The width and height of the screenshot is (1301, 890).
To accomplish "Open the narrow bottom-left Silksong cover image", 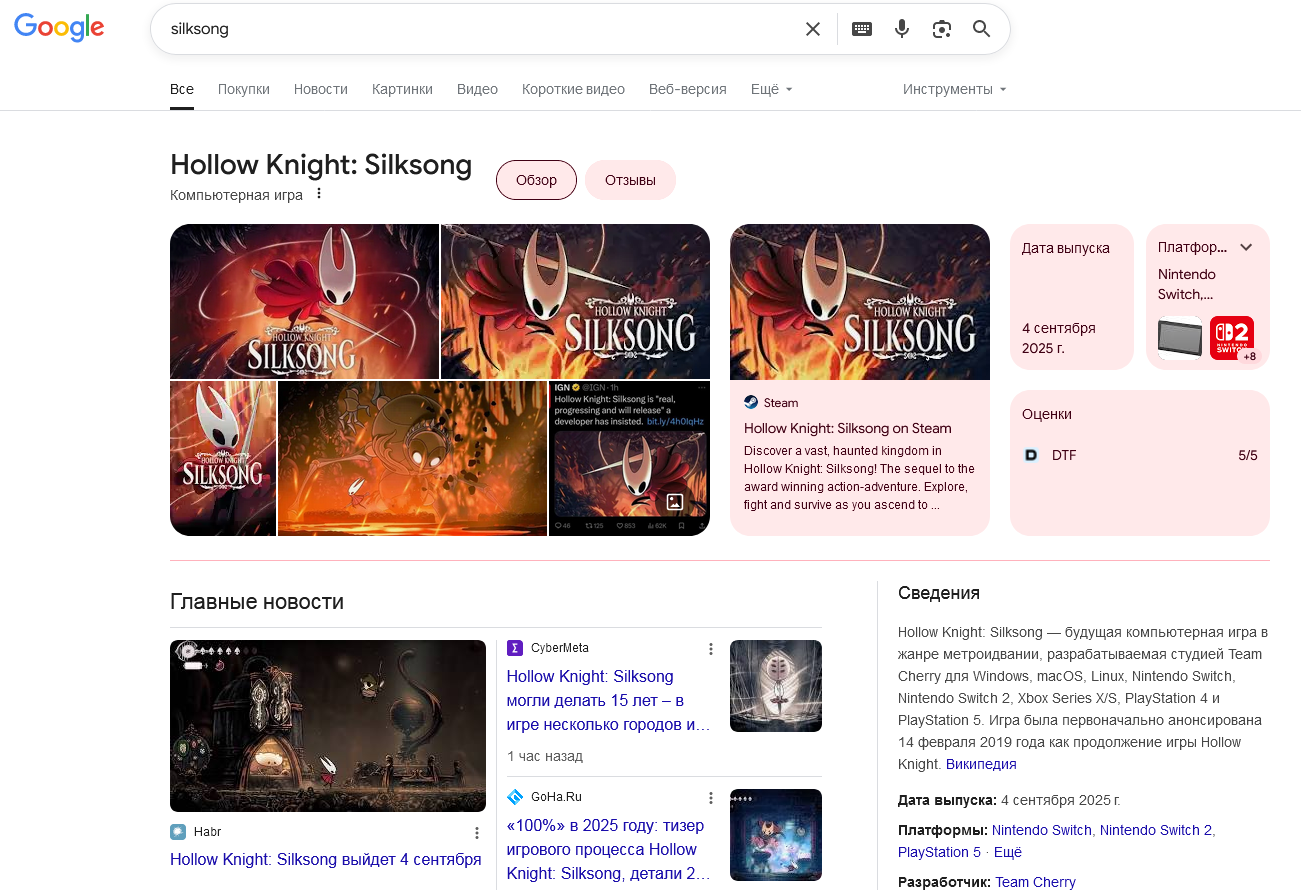I will (x=223, y=458).
